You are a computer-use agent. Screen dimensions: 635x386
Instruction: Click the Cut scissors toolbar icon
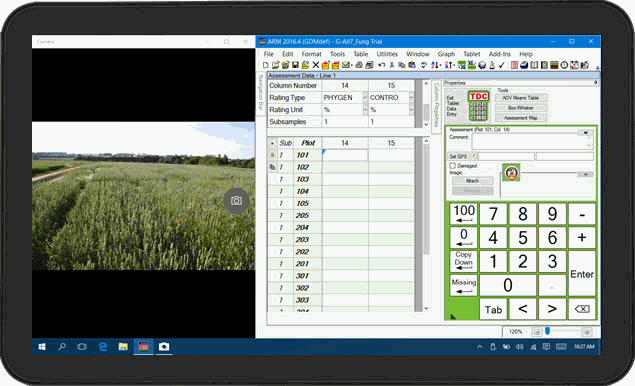[392, 65]
